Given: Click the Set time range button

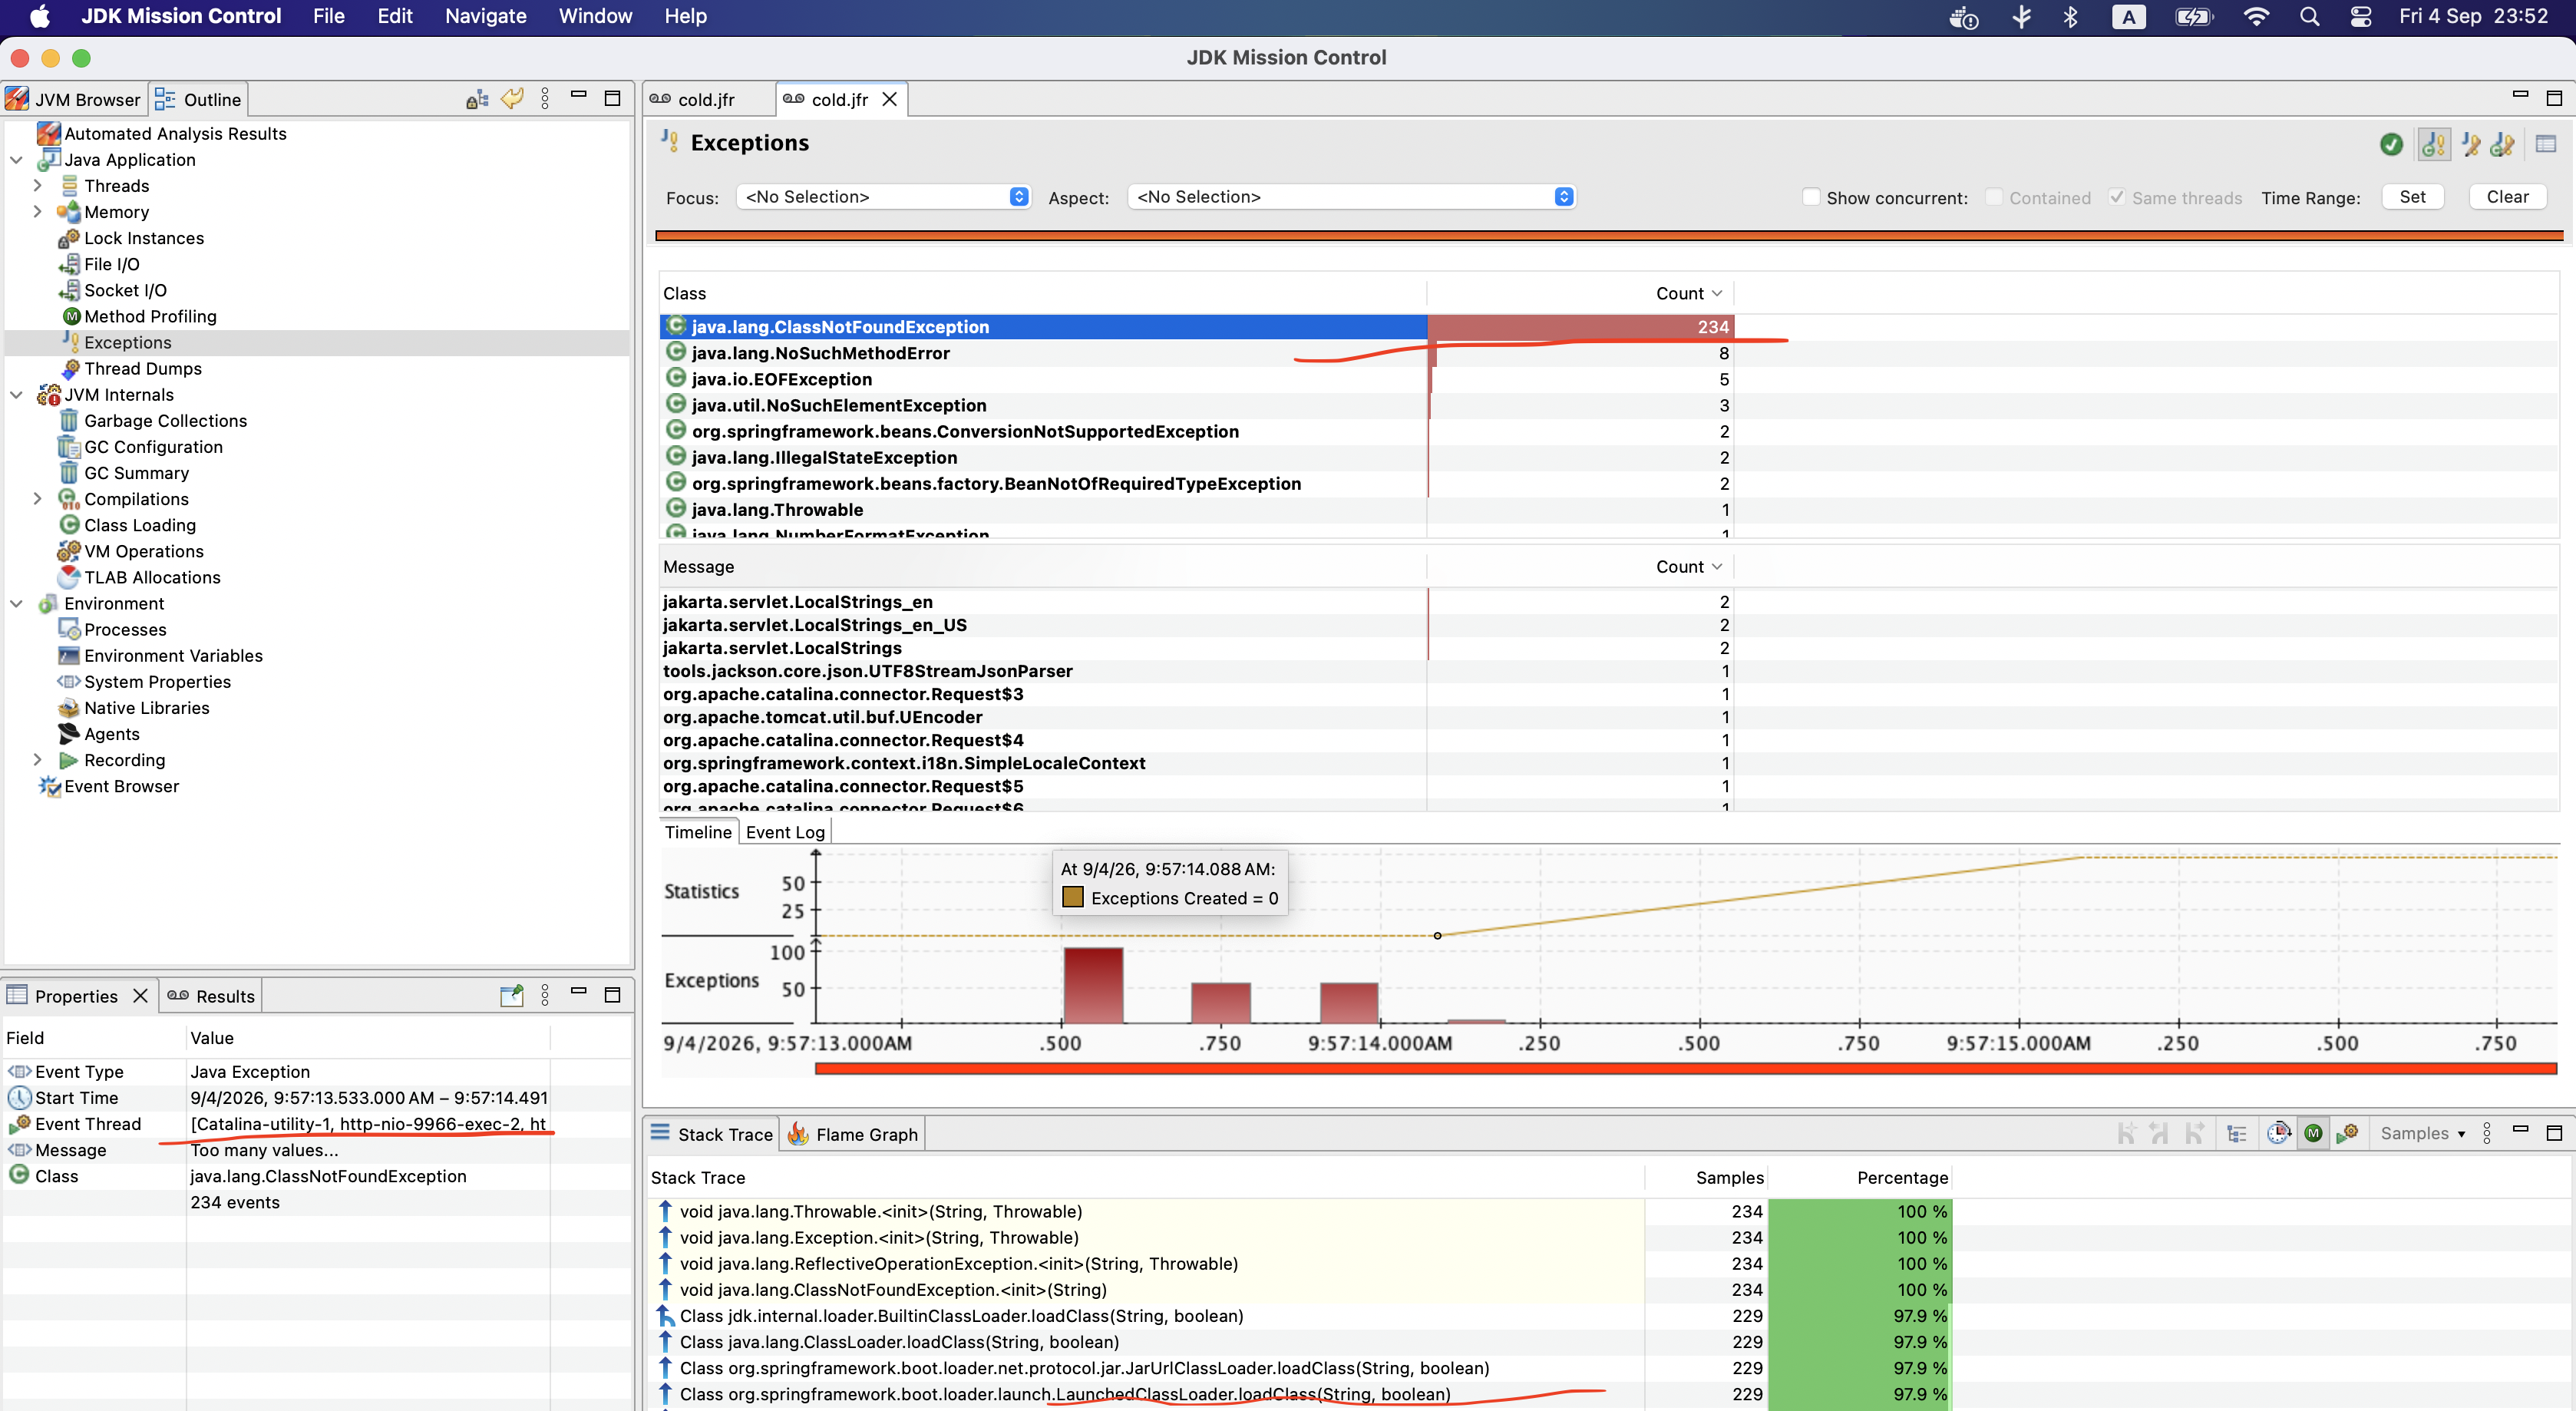Looking at the screenshot, I should 2412,197.
